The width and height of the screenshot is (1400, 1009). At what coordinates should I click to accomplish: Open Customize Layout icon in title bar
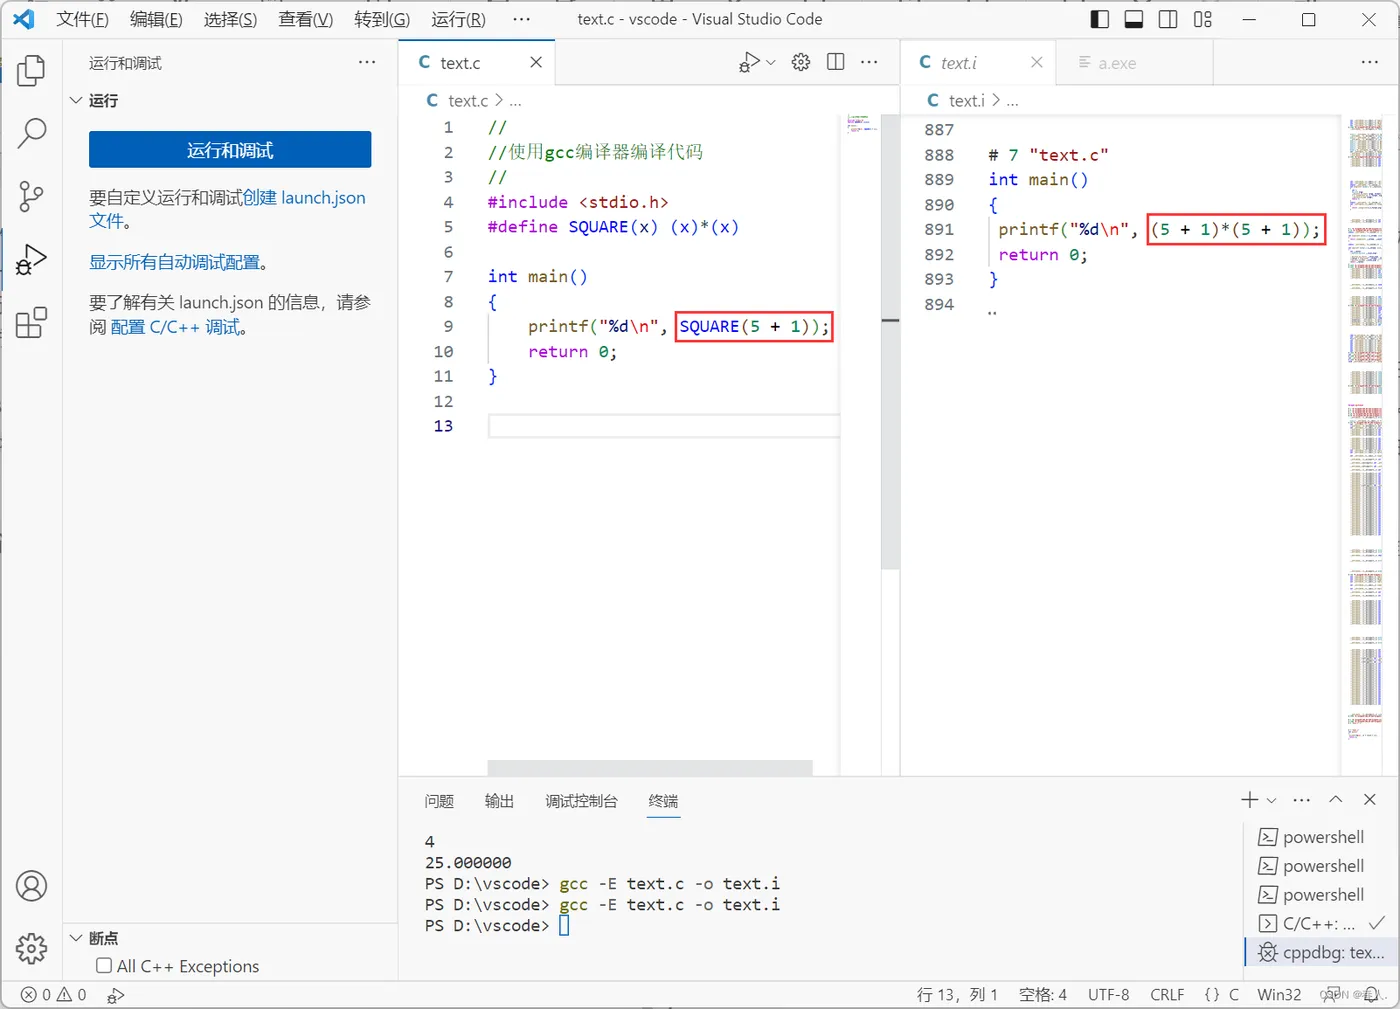(x=1202, y=19)
